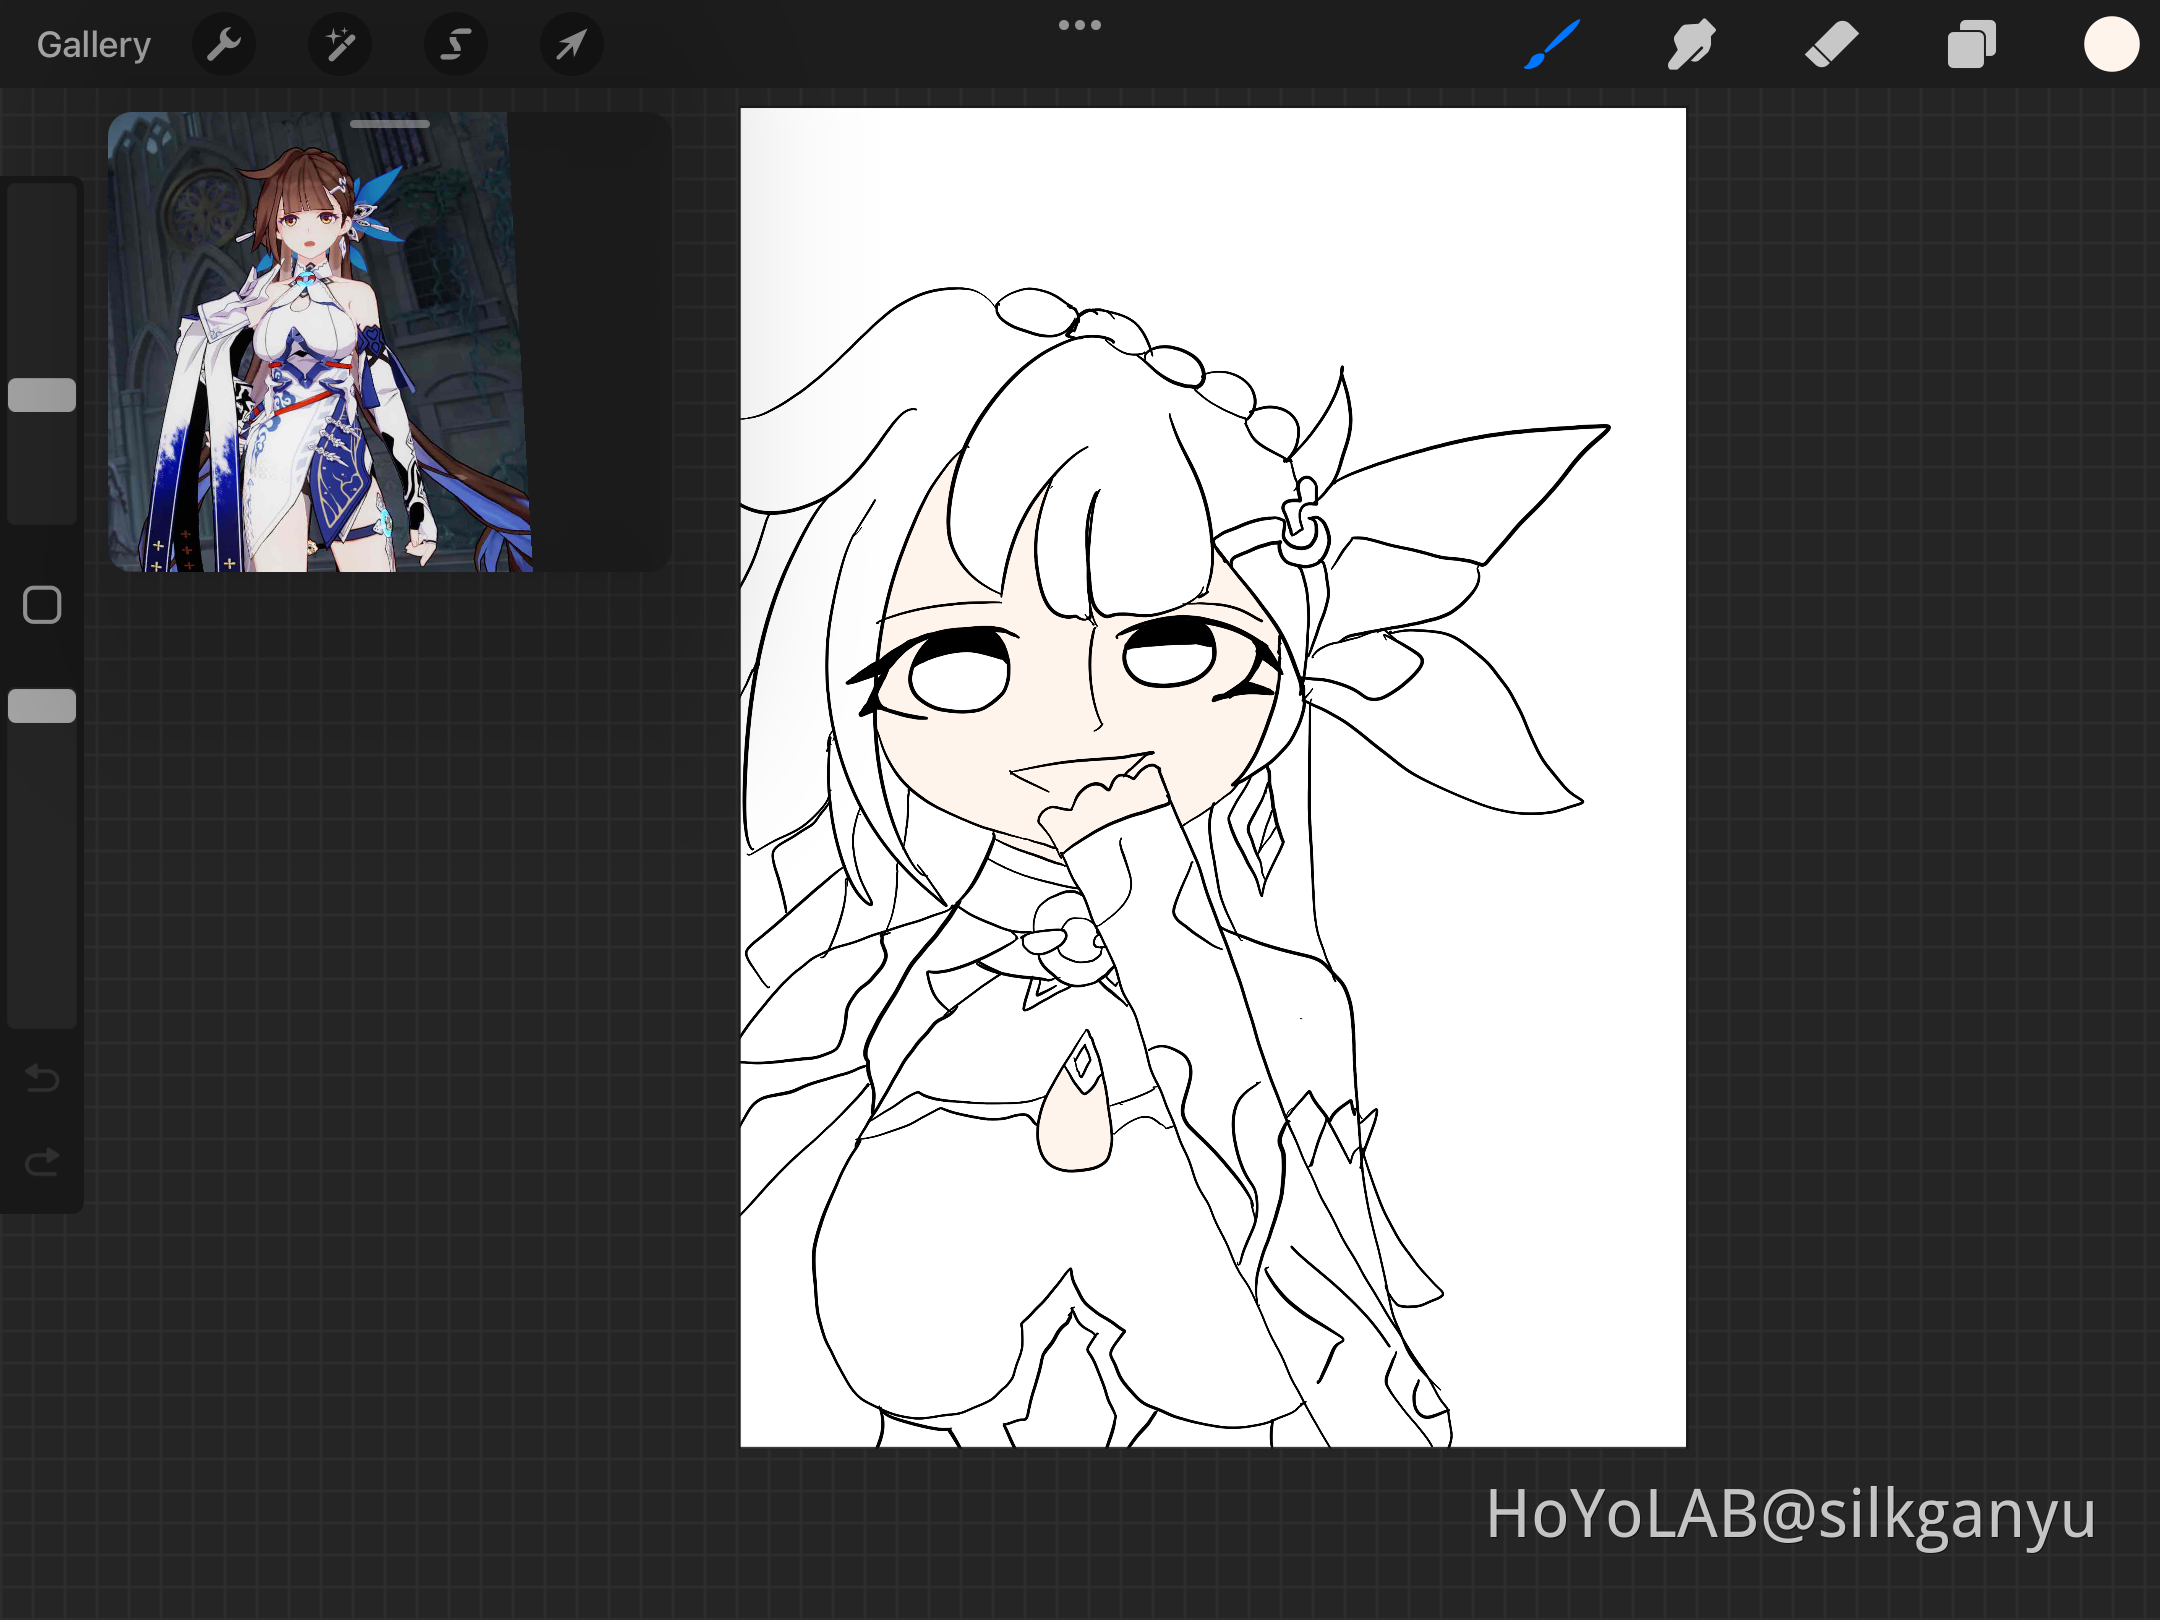The height and width of the screenshot is (1620, 2160).
Task: Adjust the brush opacity slider on the sidebar
Action: [x=42, y=705]
